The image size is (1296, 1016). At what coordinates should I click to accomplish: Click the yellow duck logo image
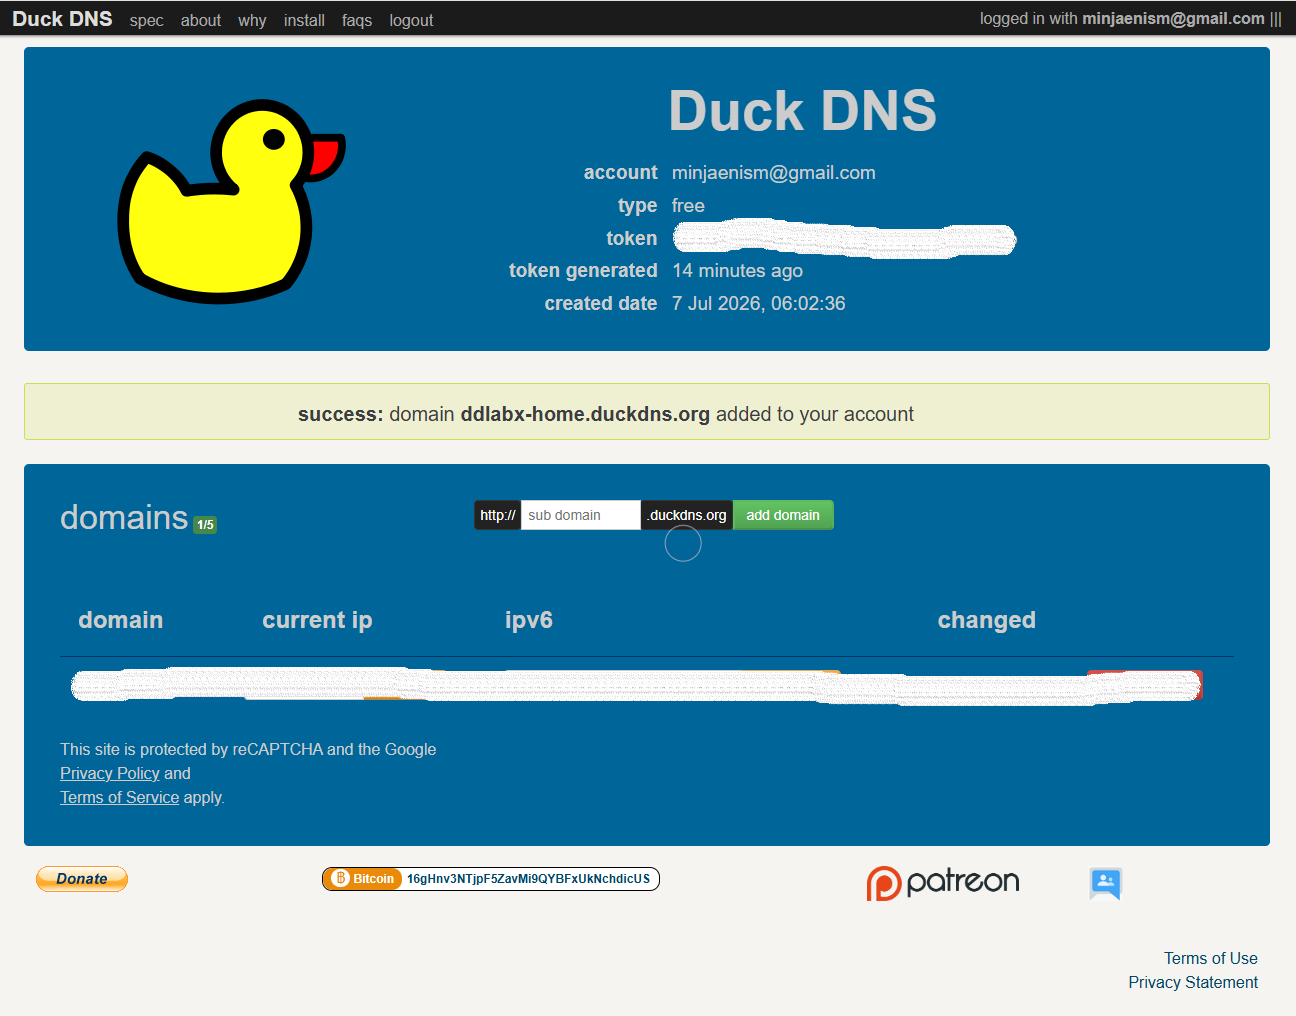tap(231, 200)
